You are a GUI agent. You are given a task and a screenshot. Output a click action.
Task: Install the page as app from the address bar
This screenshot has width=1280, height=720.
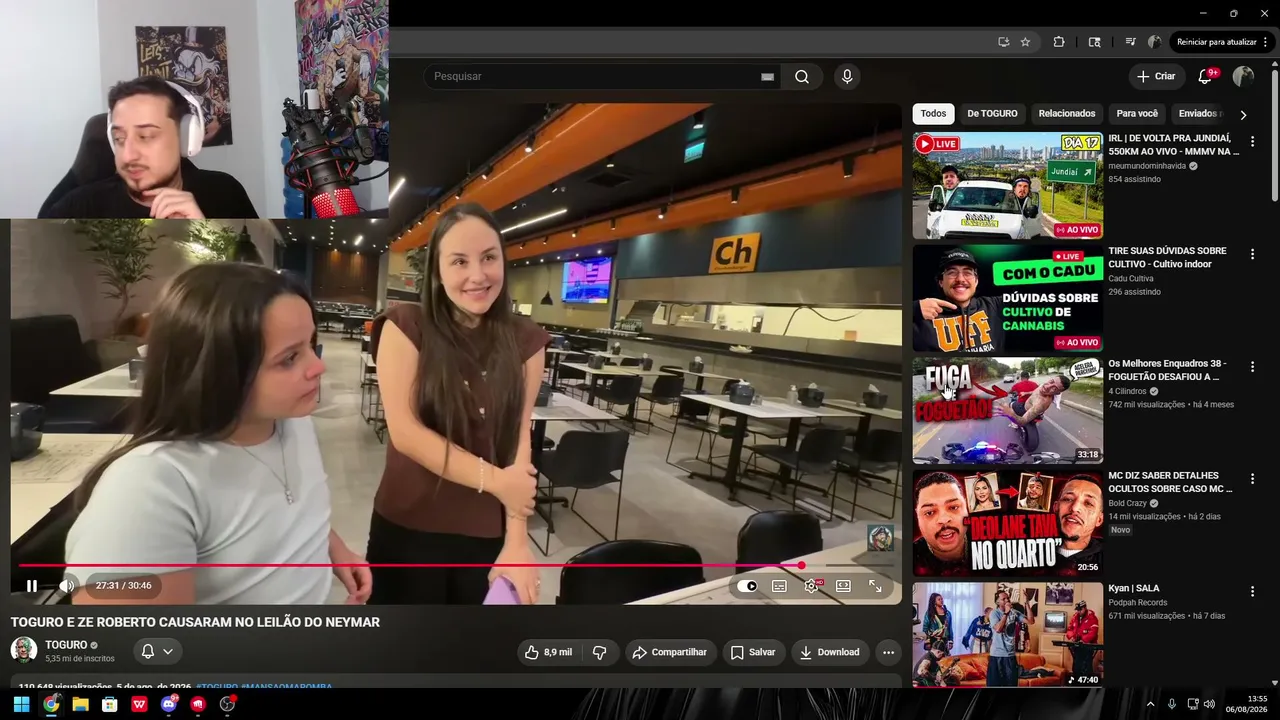(1003, 42)
